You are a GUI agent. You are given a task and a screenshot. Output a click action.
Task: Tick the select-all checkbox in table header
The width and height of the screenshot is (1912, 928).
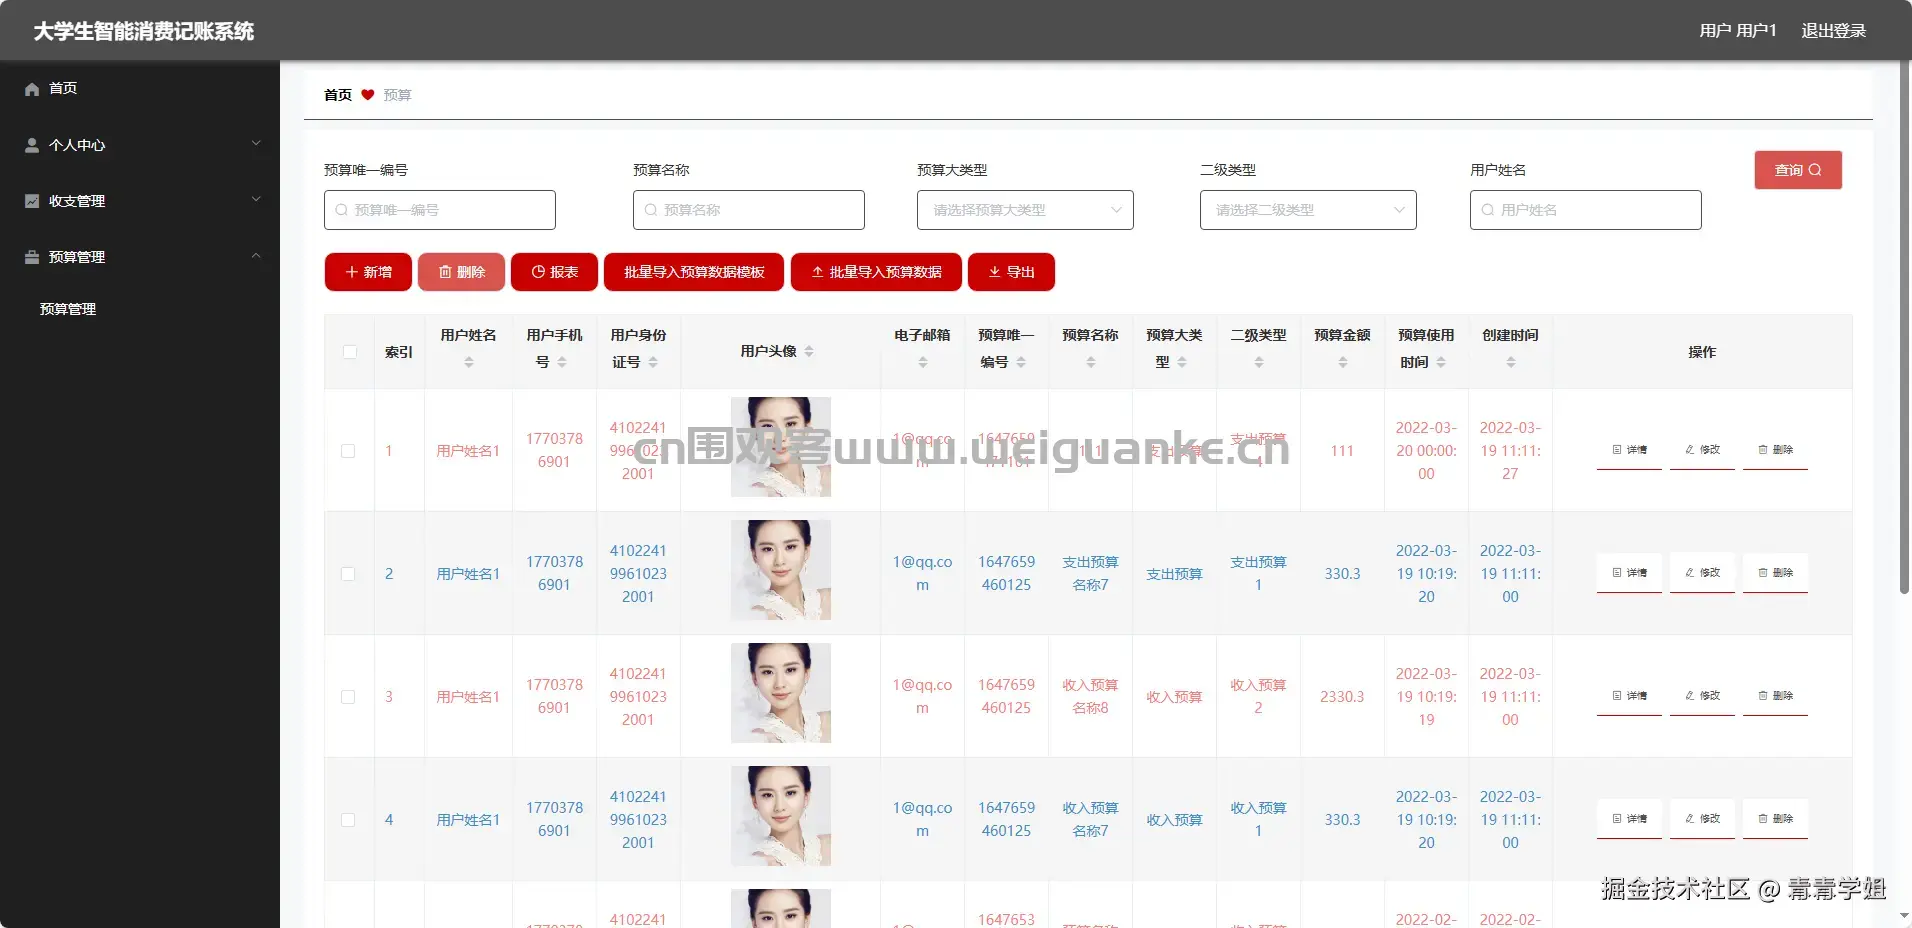coord(350,352)
